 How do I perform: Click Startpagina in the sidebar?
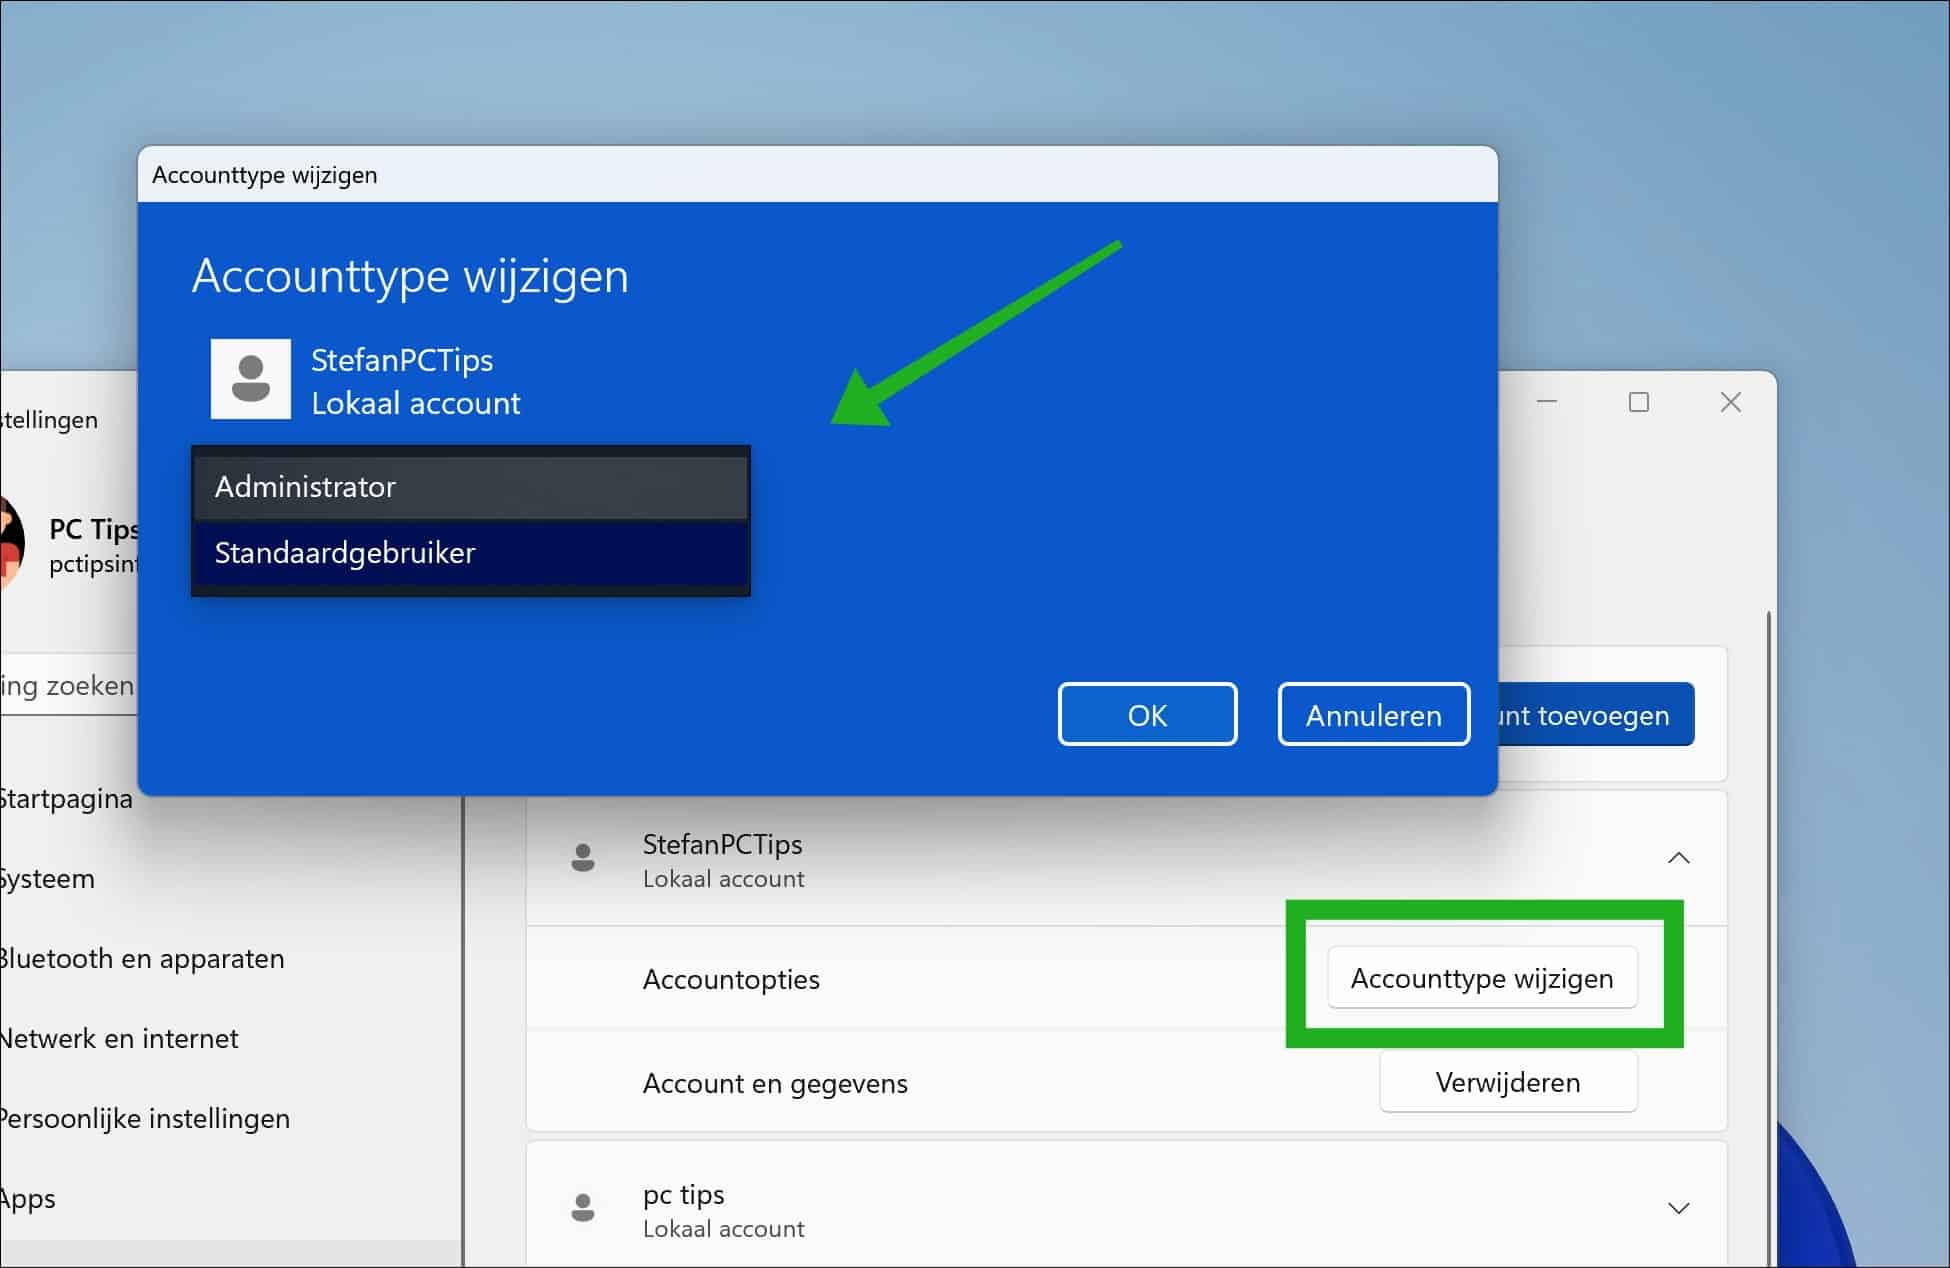(66, 798)
